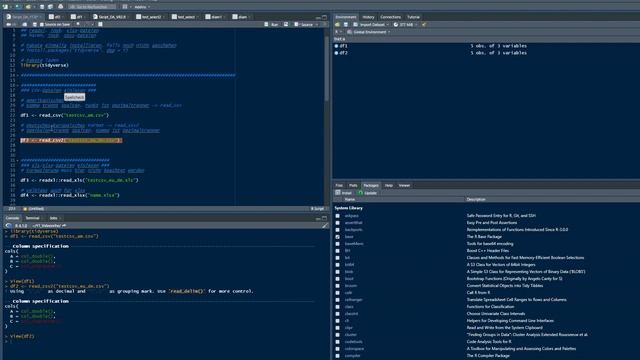Click the New File icon in main toolbar
This screenshot has height=360, width=640.
[x=5, y=7]
